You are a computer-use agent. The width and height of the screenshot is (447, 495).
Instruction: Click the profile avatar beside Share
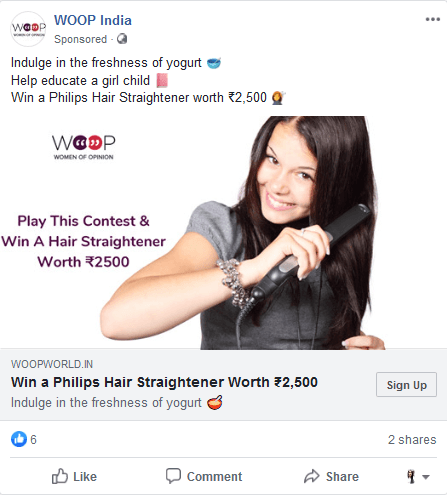[411, 476]
